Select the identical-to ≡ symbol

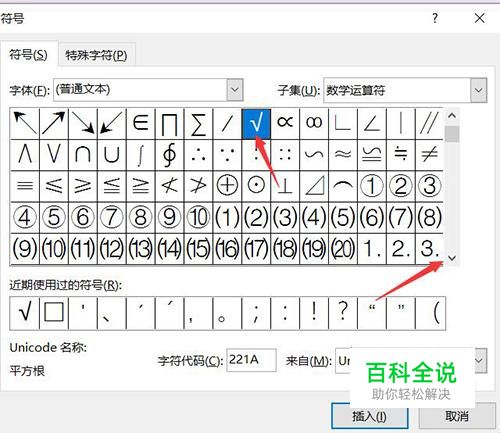coord(25,186)
